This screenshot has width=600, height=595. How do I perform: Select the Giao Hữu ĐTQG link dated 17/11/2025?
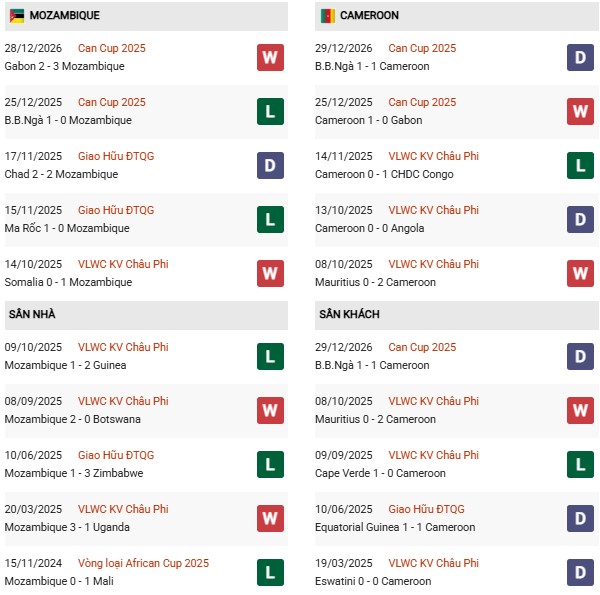point(116,156)
